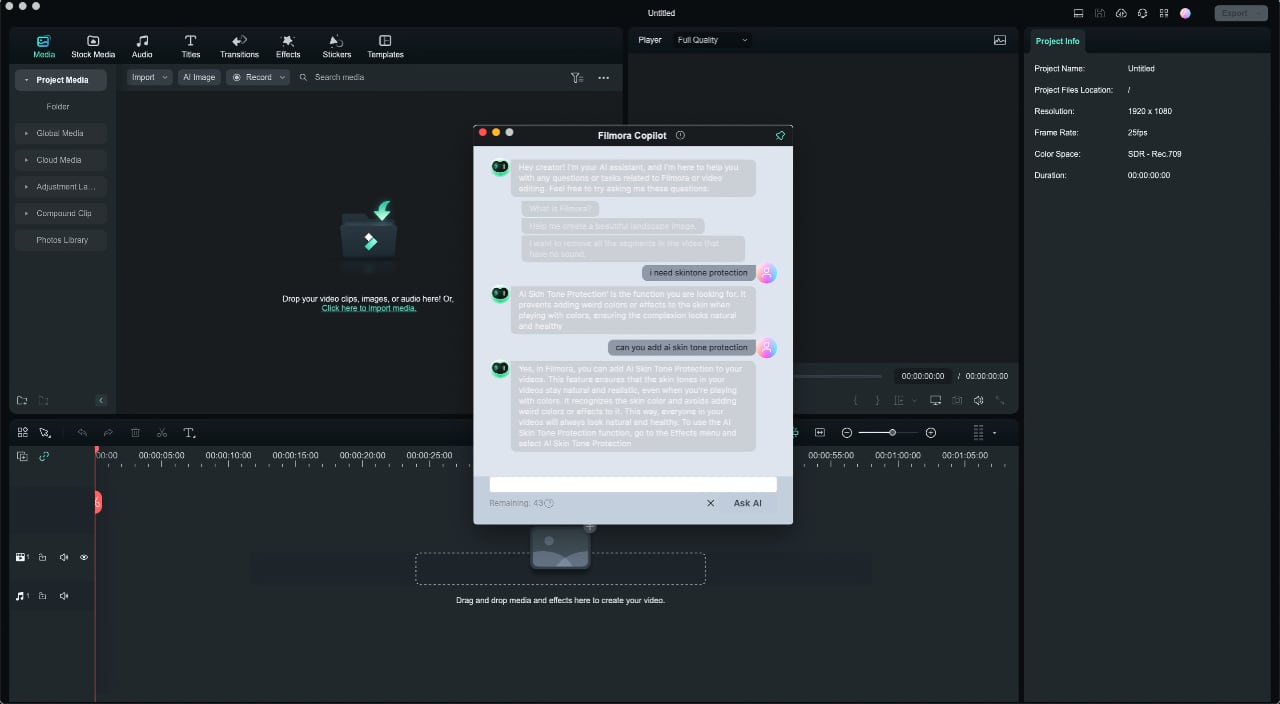Click the AI Image button in the toolbar
The image size is (1280, 704).
198,76
